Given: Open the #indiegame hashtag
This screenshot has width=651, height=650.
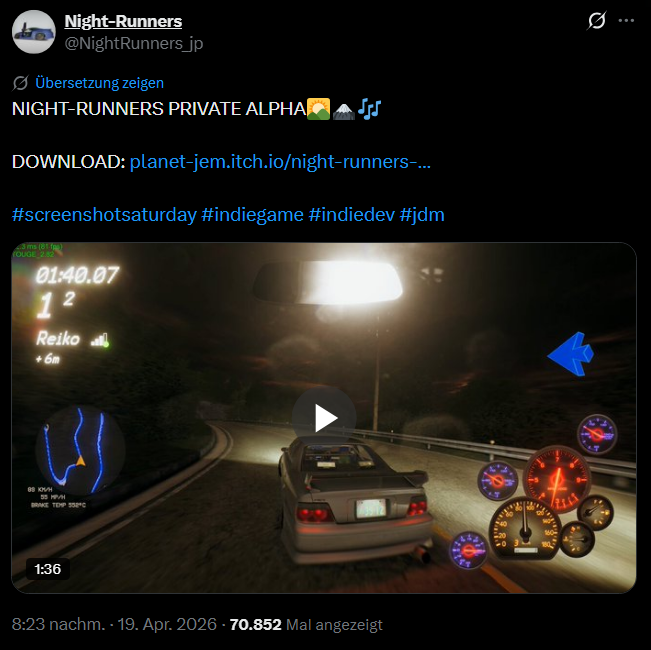Looking at the screenshot, I should pos(252,215).
